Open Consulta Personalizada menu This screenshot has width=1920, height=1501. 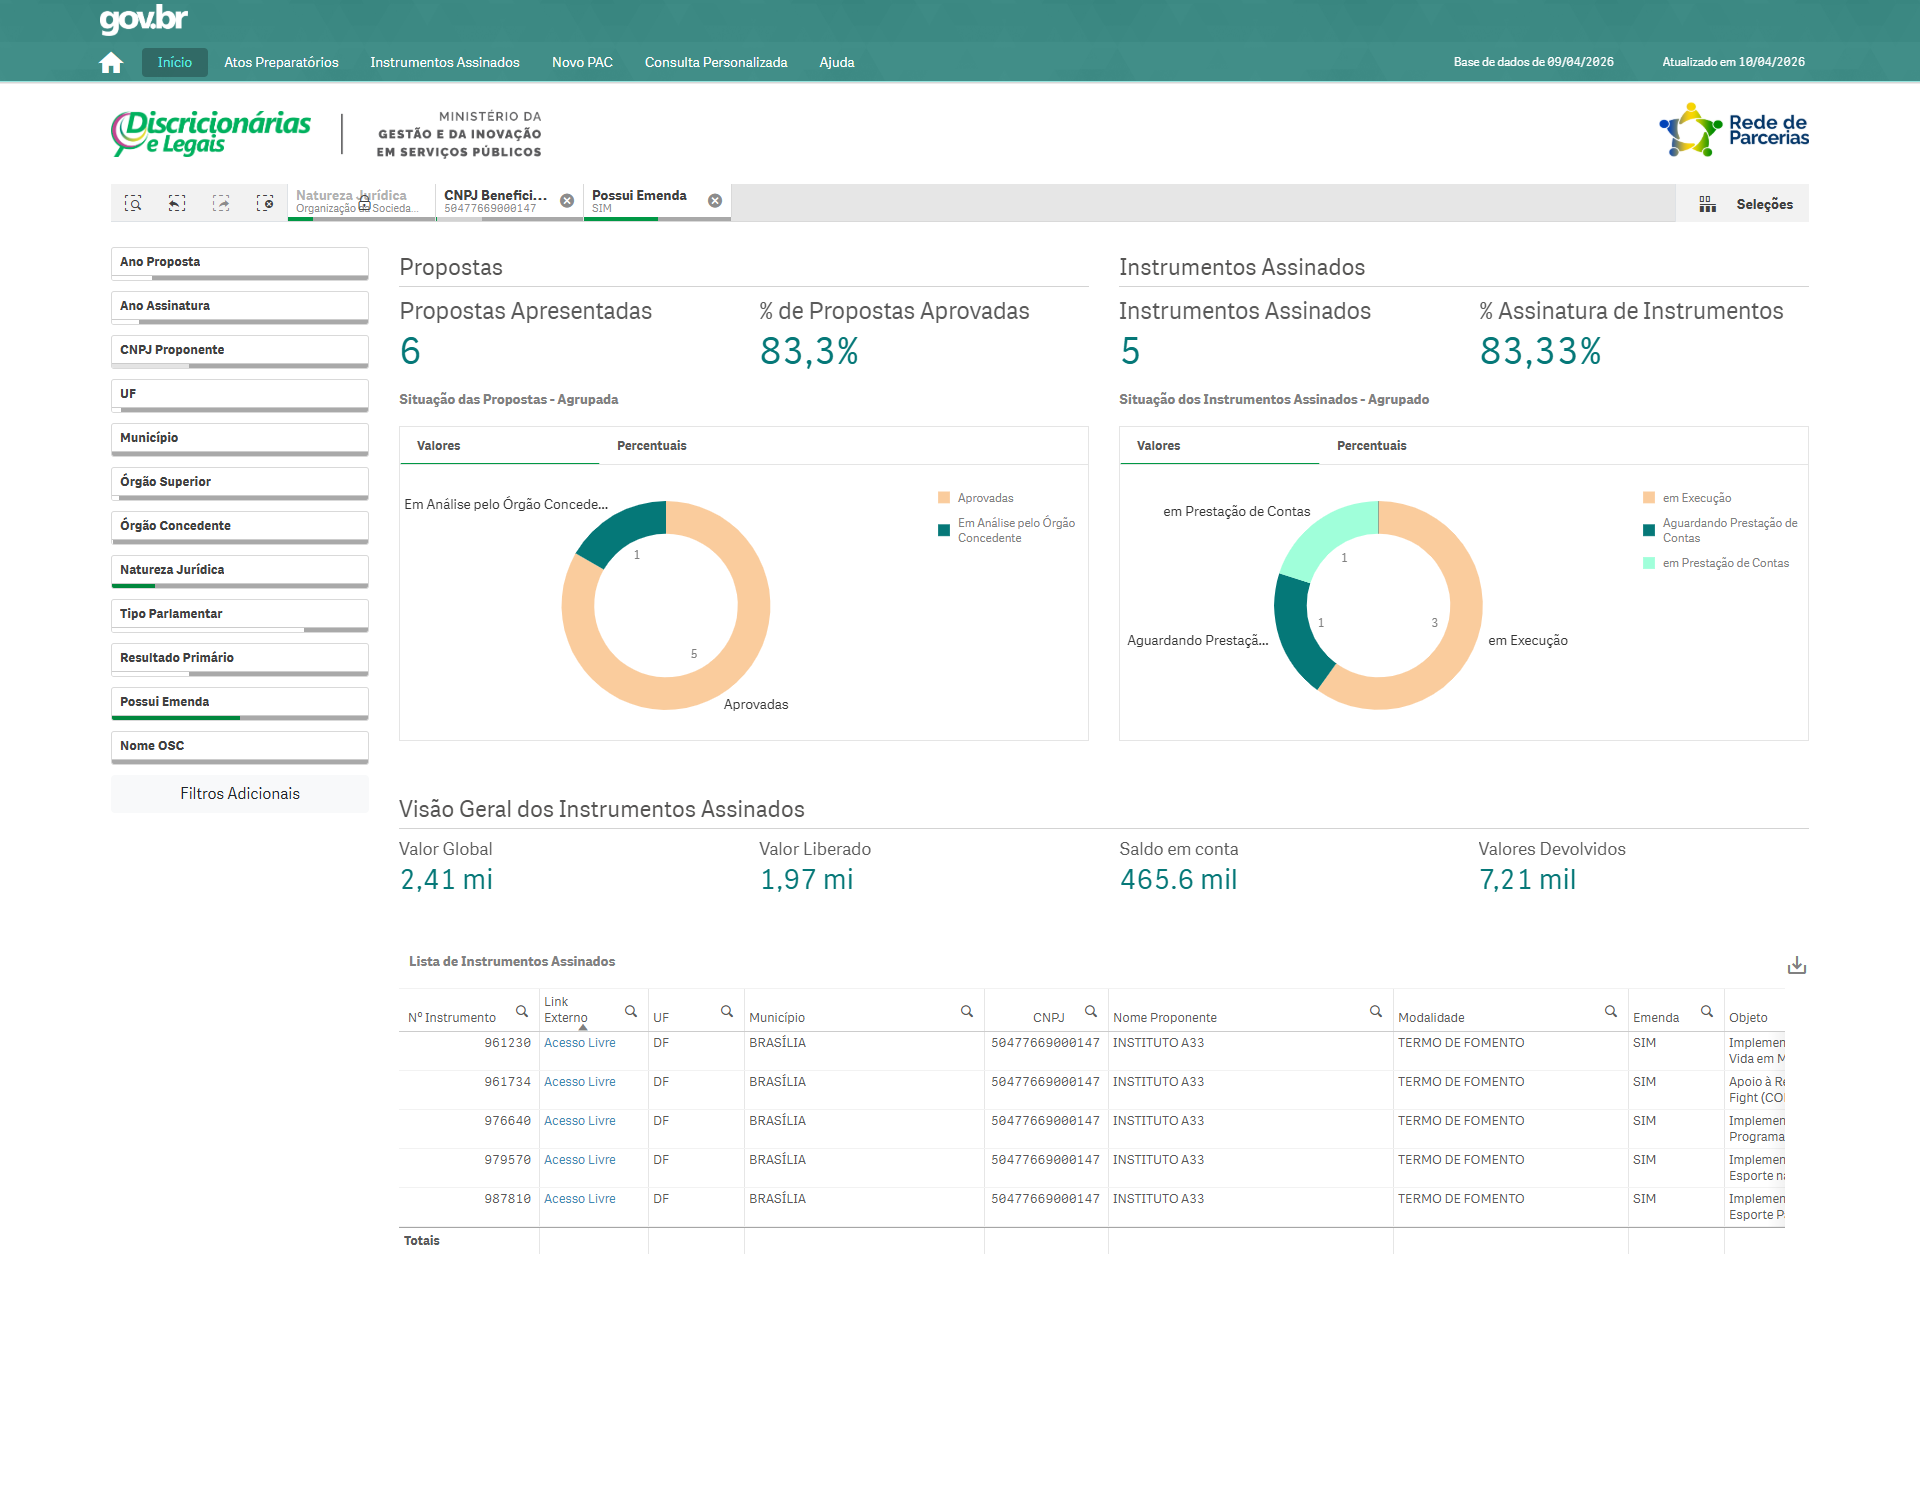pyautogui.click(x=715, y=62)
